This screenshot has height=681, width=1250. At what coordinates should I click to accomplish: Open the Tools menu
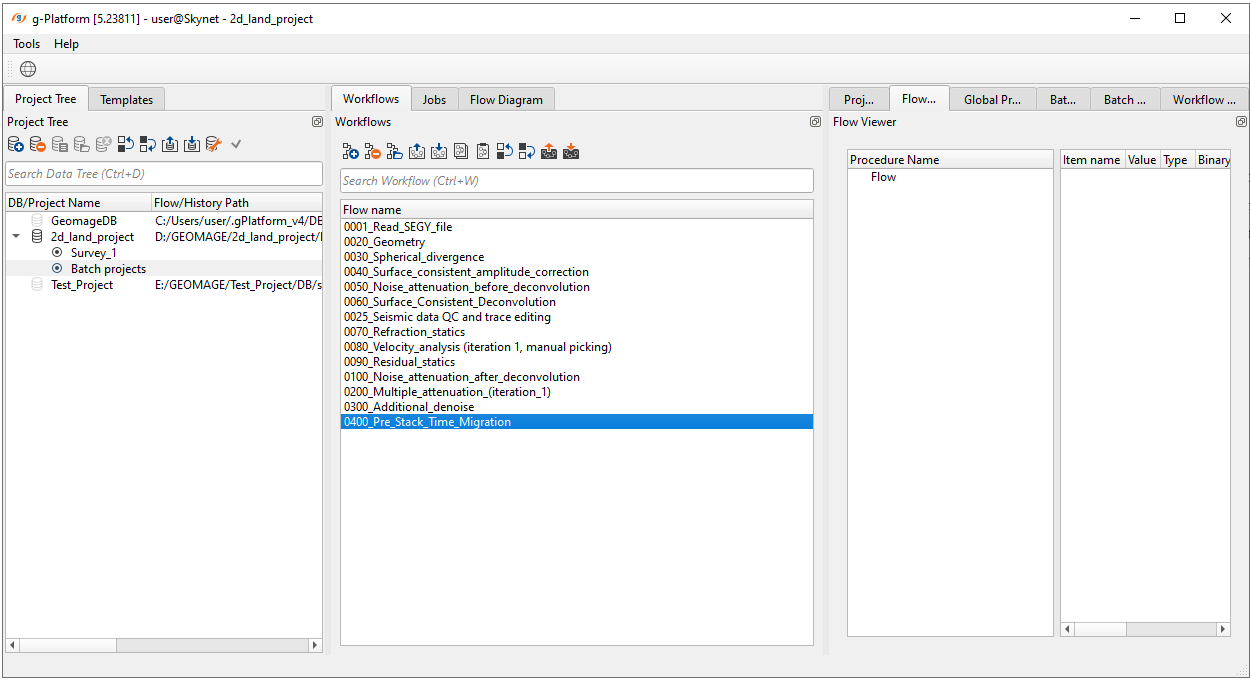pyautogui.click(x=27, y=44)
